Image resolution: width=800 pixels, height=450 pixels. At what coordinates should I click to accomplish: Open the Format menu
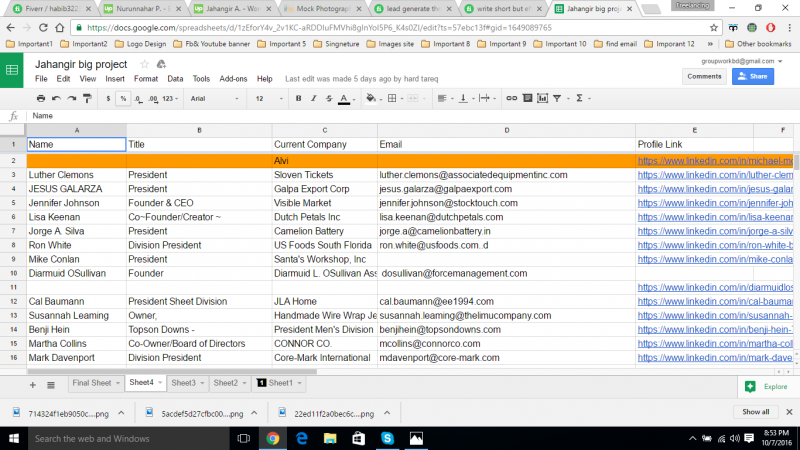pyautogui.click(x=146, y=79)
